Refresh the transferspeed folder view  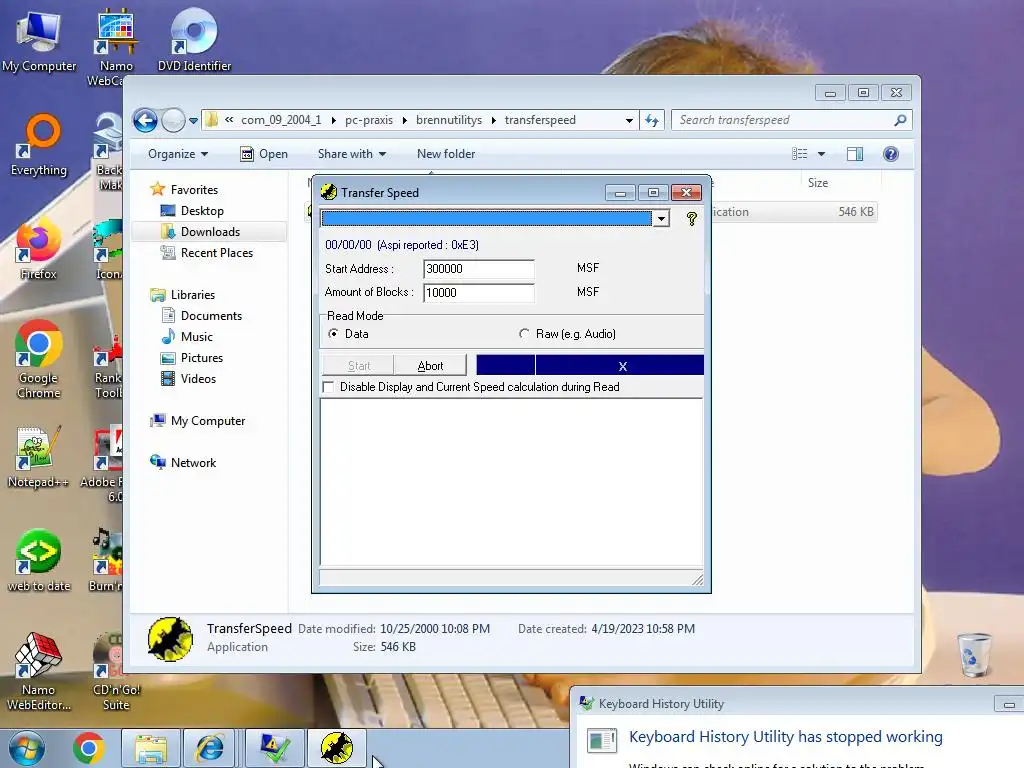pyautogui.click(x=652, y=120)
